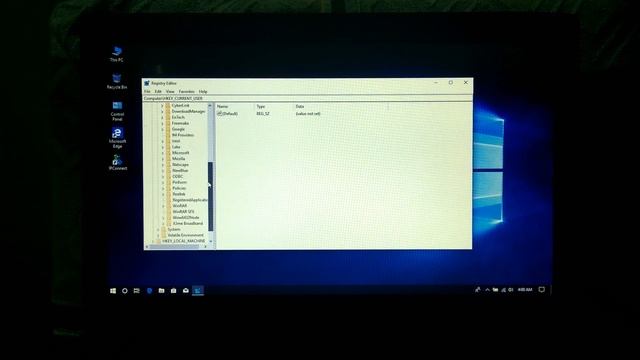Open the volume control in tray

(x=511, y=290)
